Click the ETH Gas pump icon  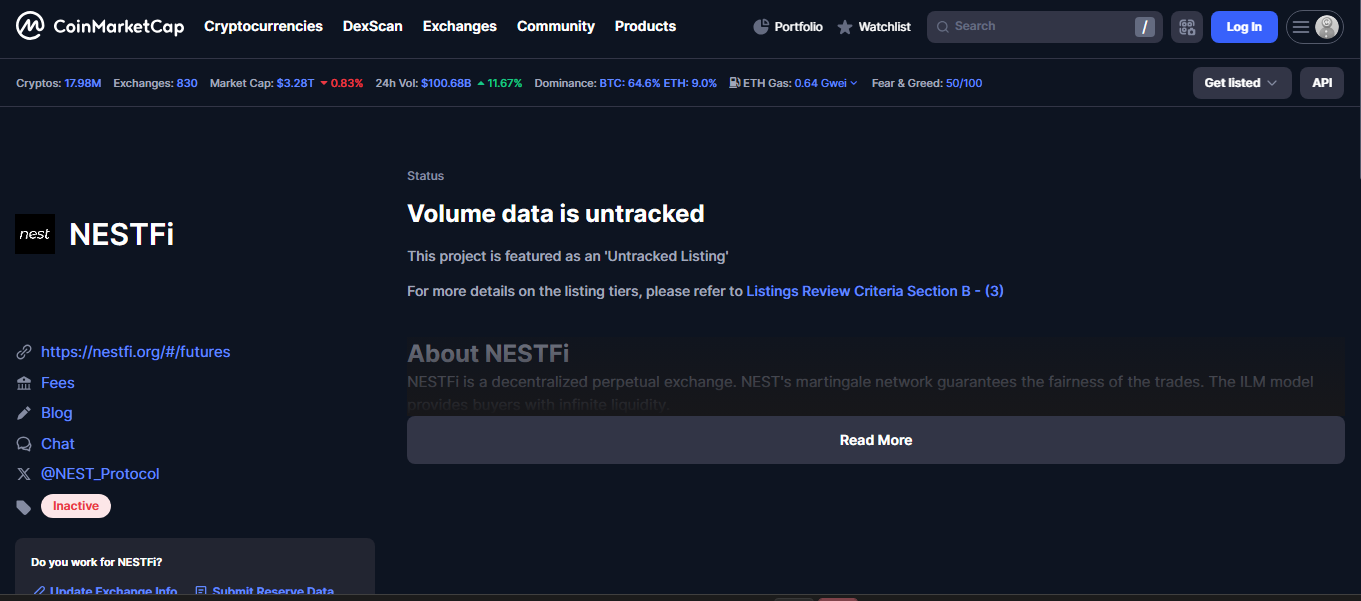(x=735, y=83)
